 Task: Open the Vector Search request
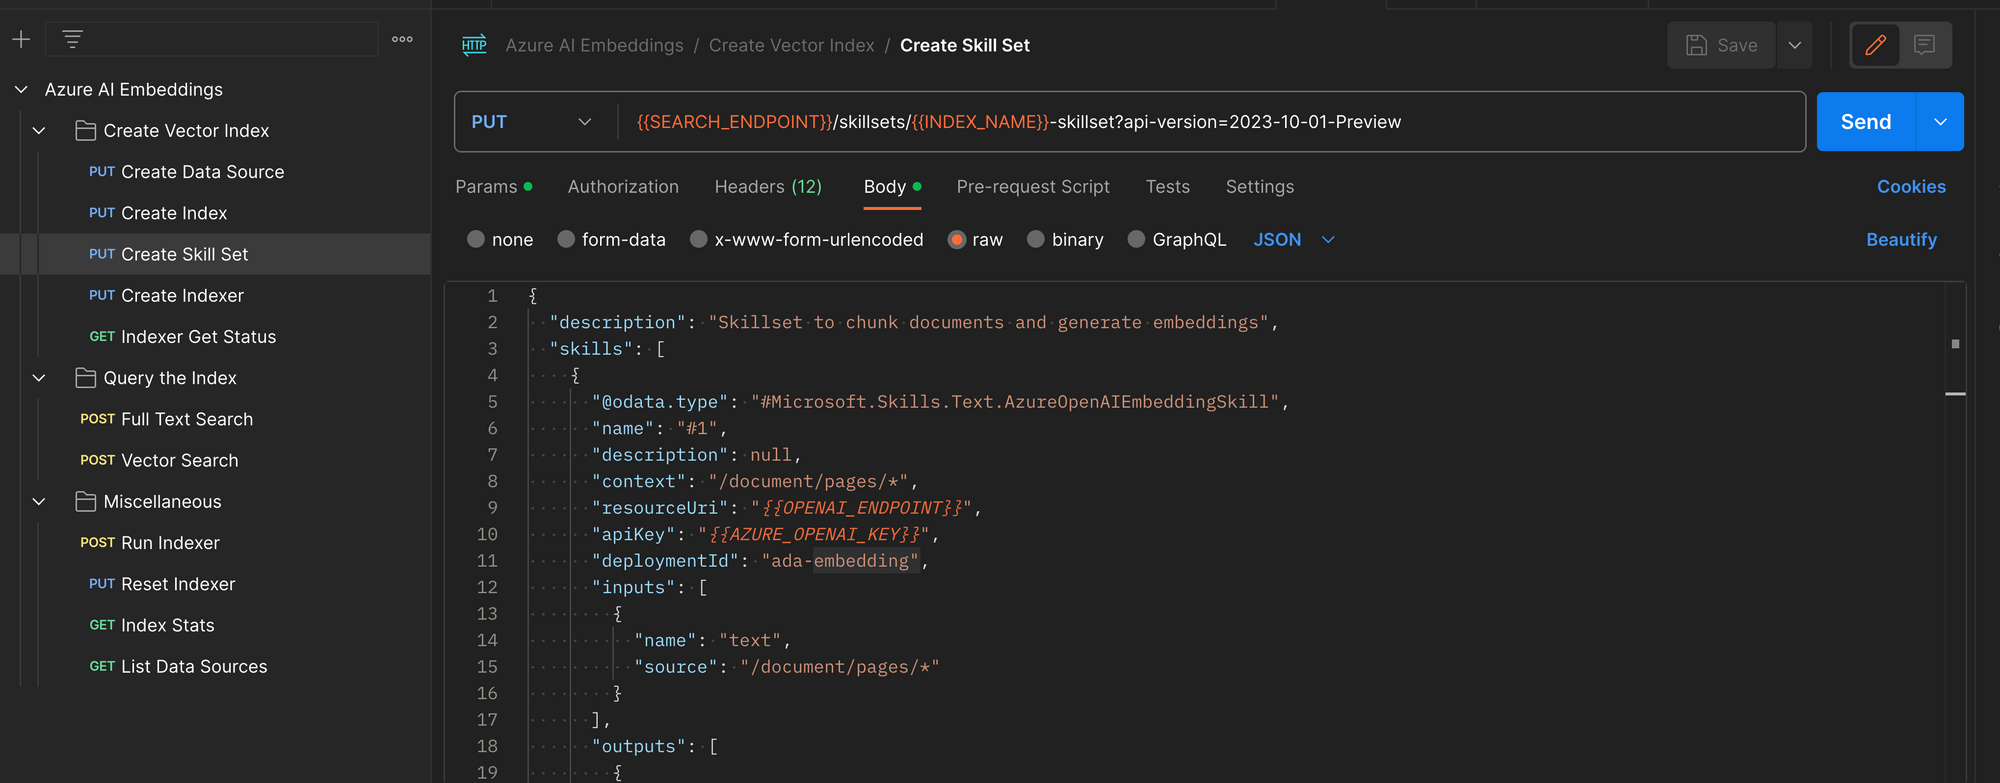click(179, 461)
